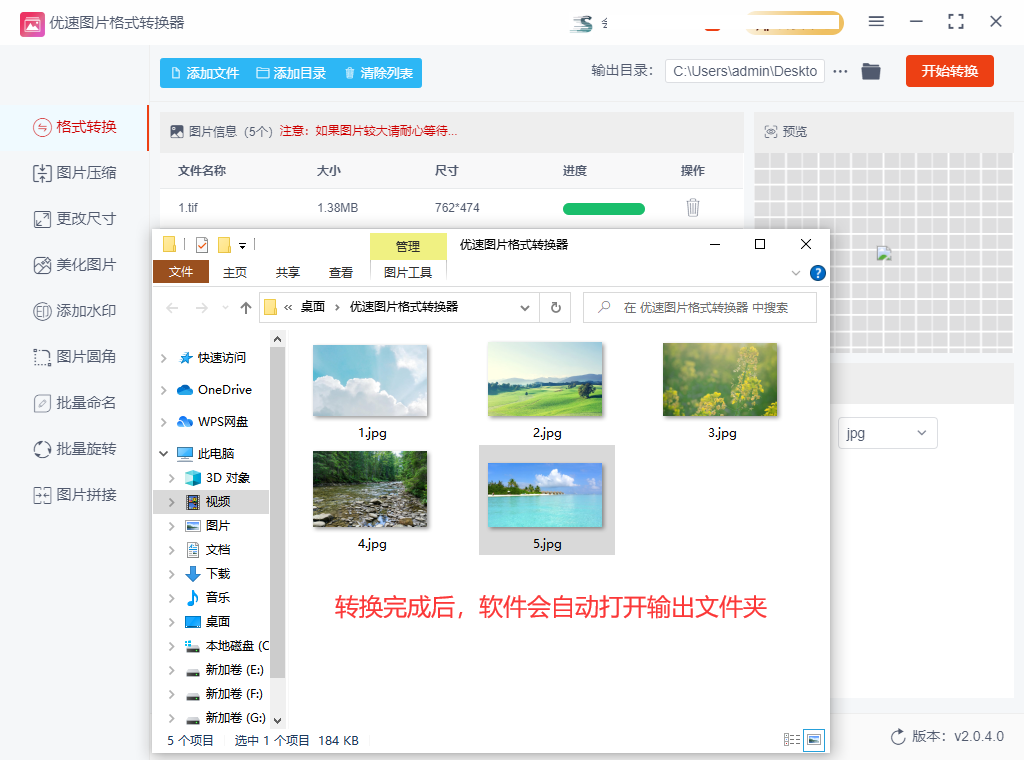Open the 共享 ribbon tab in Explorer
This screenshot has width=1024, height=760.
tap(287, 272)
